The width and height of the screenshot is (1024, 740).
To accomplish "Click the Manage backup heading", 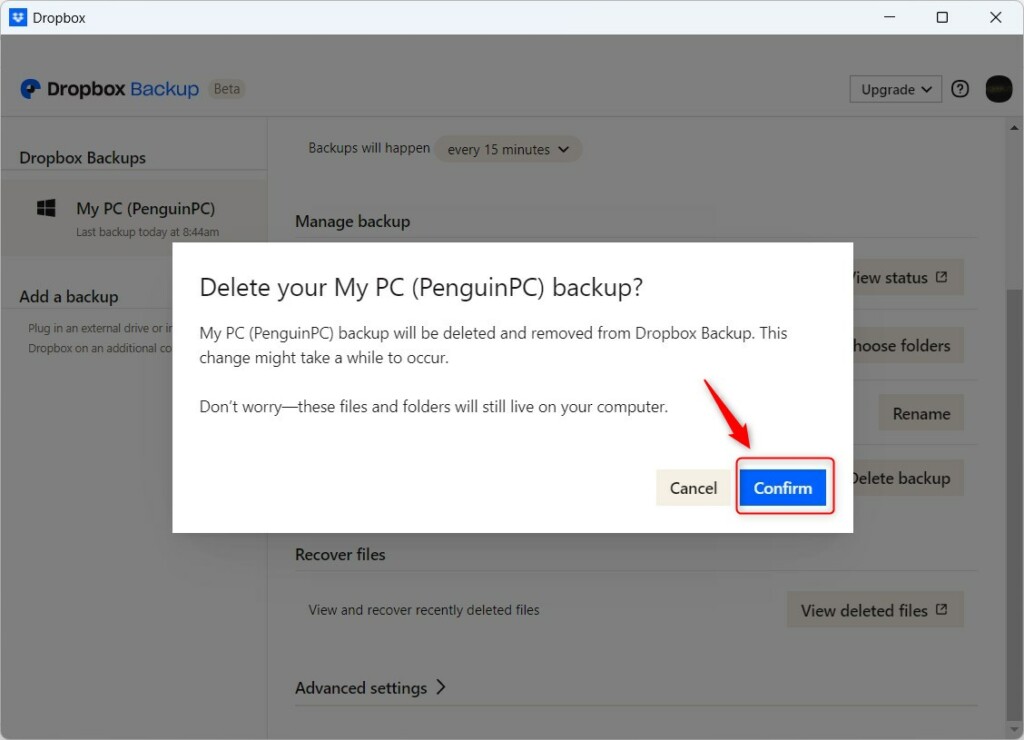I will tap(353, 221).
